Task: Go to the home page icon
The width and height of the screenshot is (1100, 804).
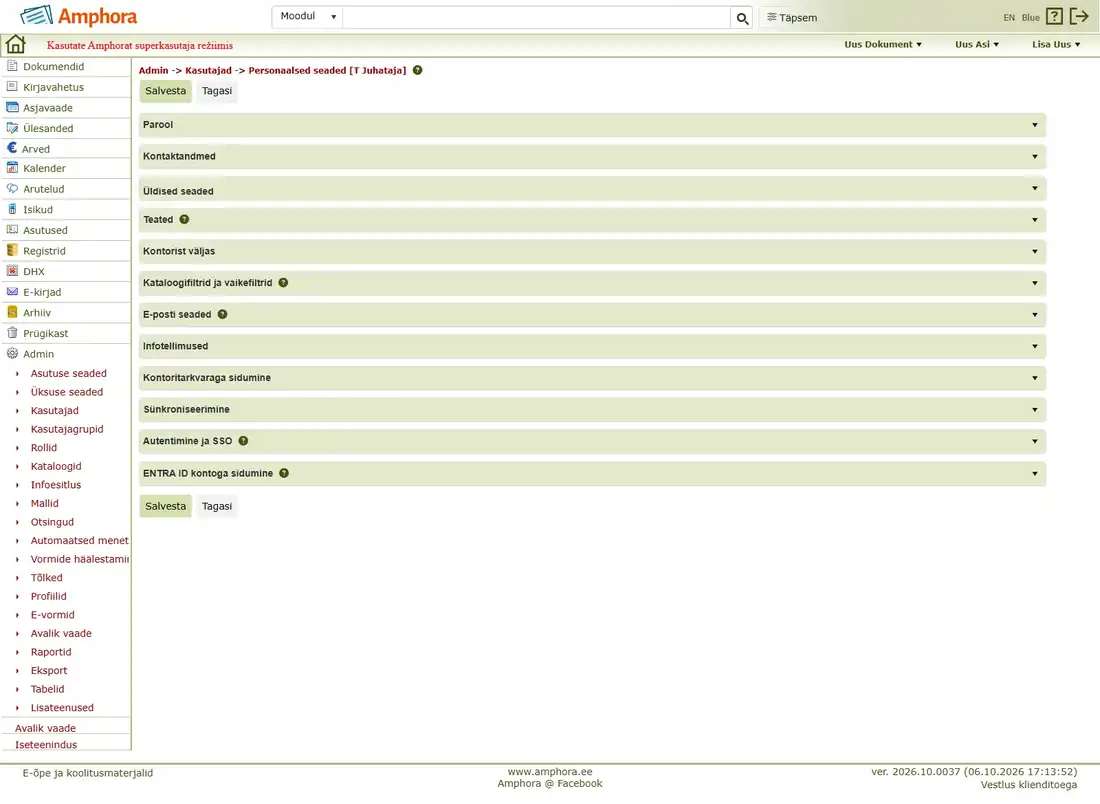Action: 15,44
